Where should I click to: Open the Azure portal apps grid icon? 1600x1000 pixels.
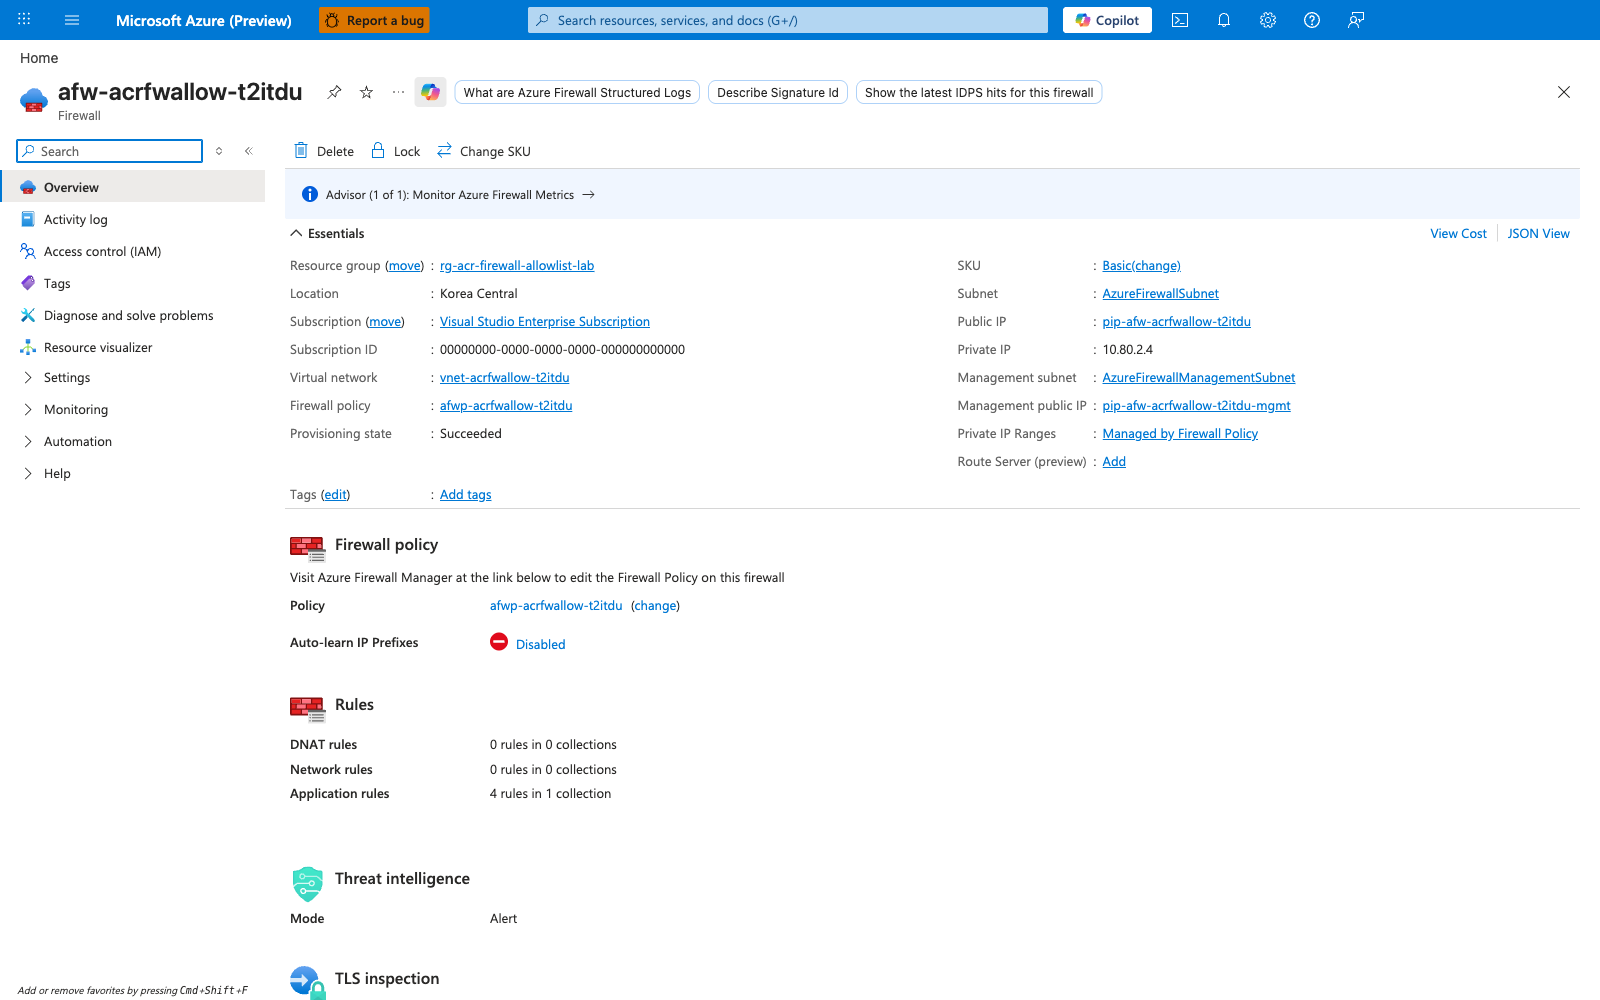pos(24,19)
